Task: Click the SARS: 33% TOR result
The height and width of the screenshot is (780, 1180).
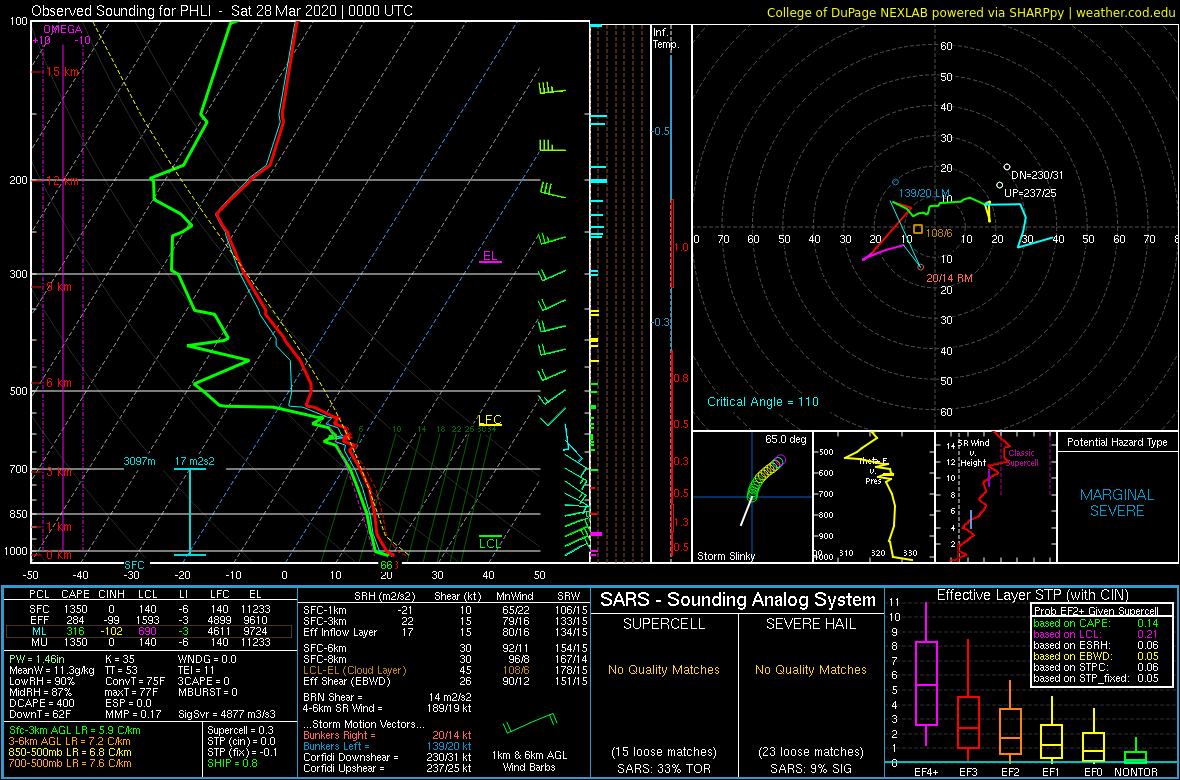Action: click(665, 768)
